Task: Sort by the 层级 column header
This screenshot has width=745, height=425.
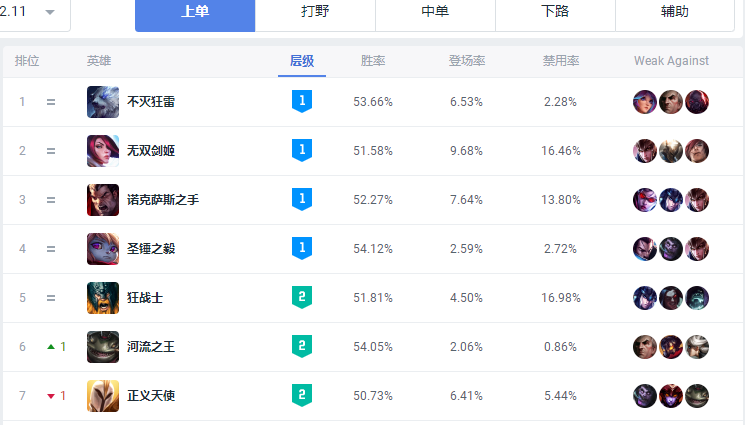Action: [x=301, y=61]
